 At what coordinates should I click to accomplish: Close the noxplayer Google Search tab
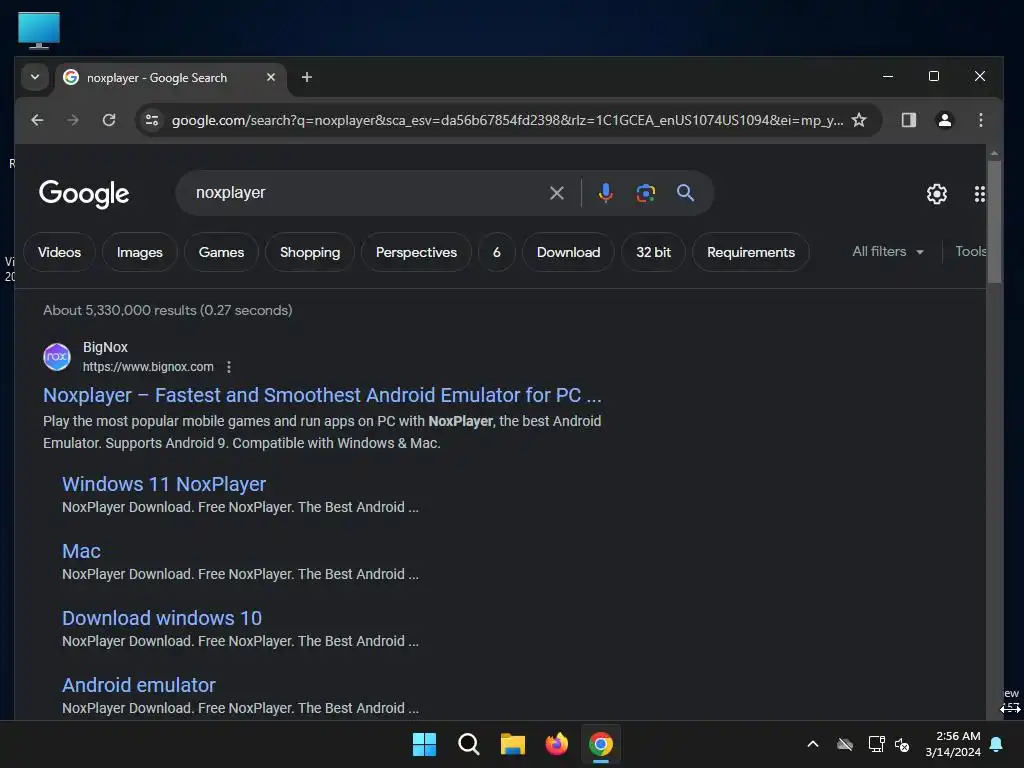(x=270, y=77)
